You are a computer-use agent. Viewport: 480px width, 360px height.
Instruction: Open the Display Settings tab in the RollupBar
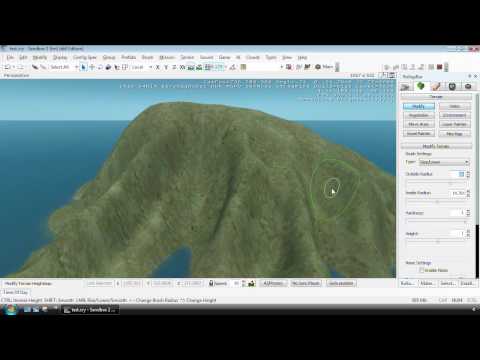tap(452, 87)
